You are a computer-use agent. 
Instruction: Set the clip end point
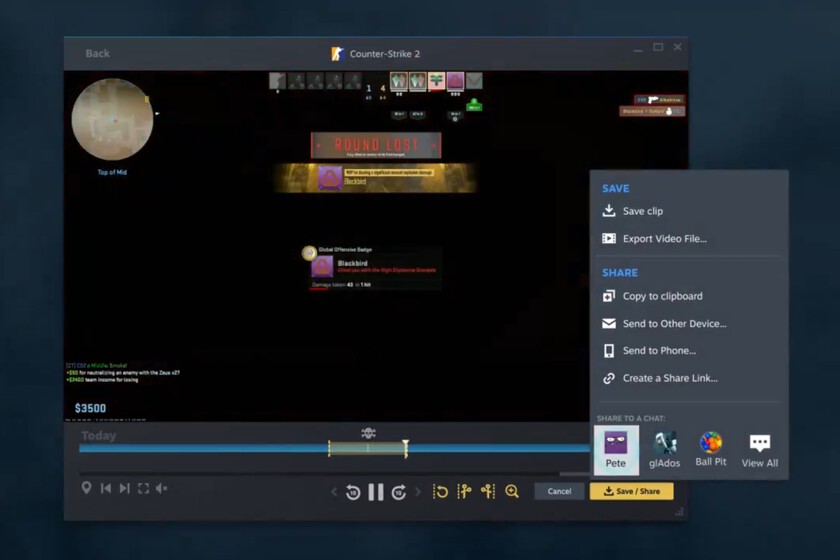488,491
